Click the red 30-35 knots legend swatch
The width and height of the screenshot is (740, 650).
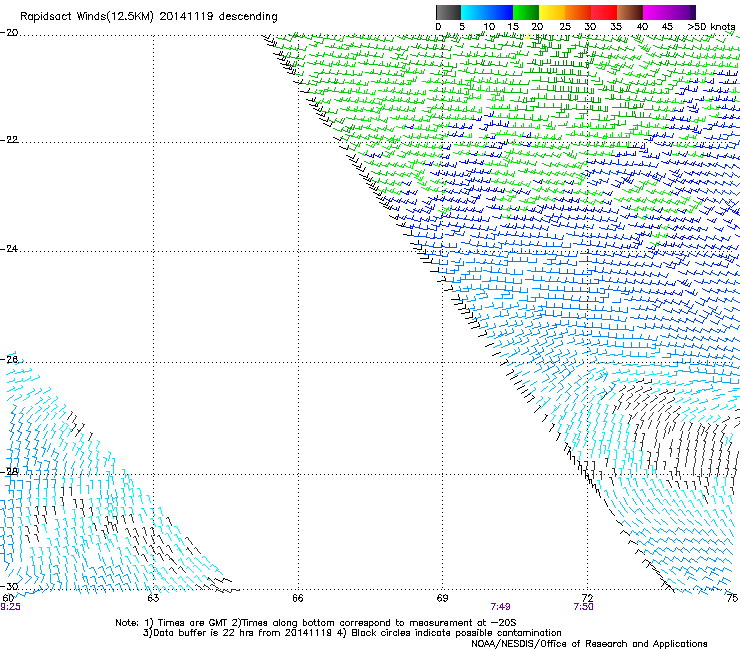[x=604, y=12]
